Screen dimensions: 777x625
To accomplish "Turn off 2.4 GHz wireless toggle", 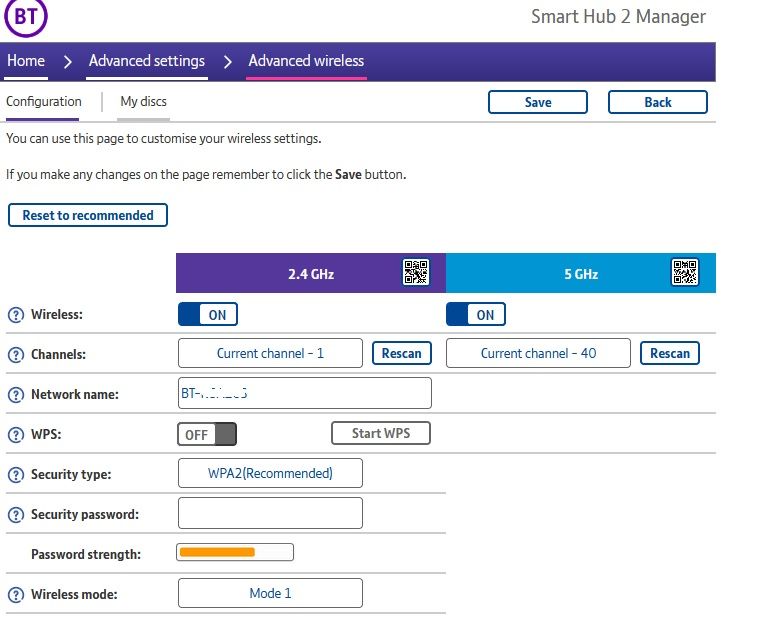I will coord(207,315).
